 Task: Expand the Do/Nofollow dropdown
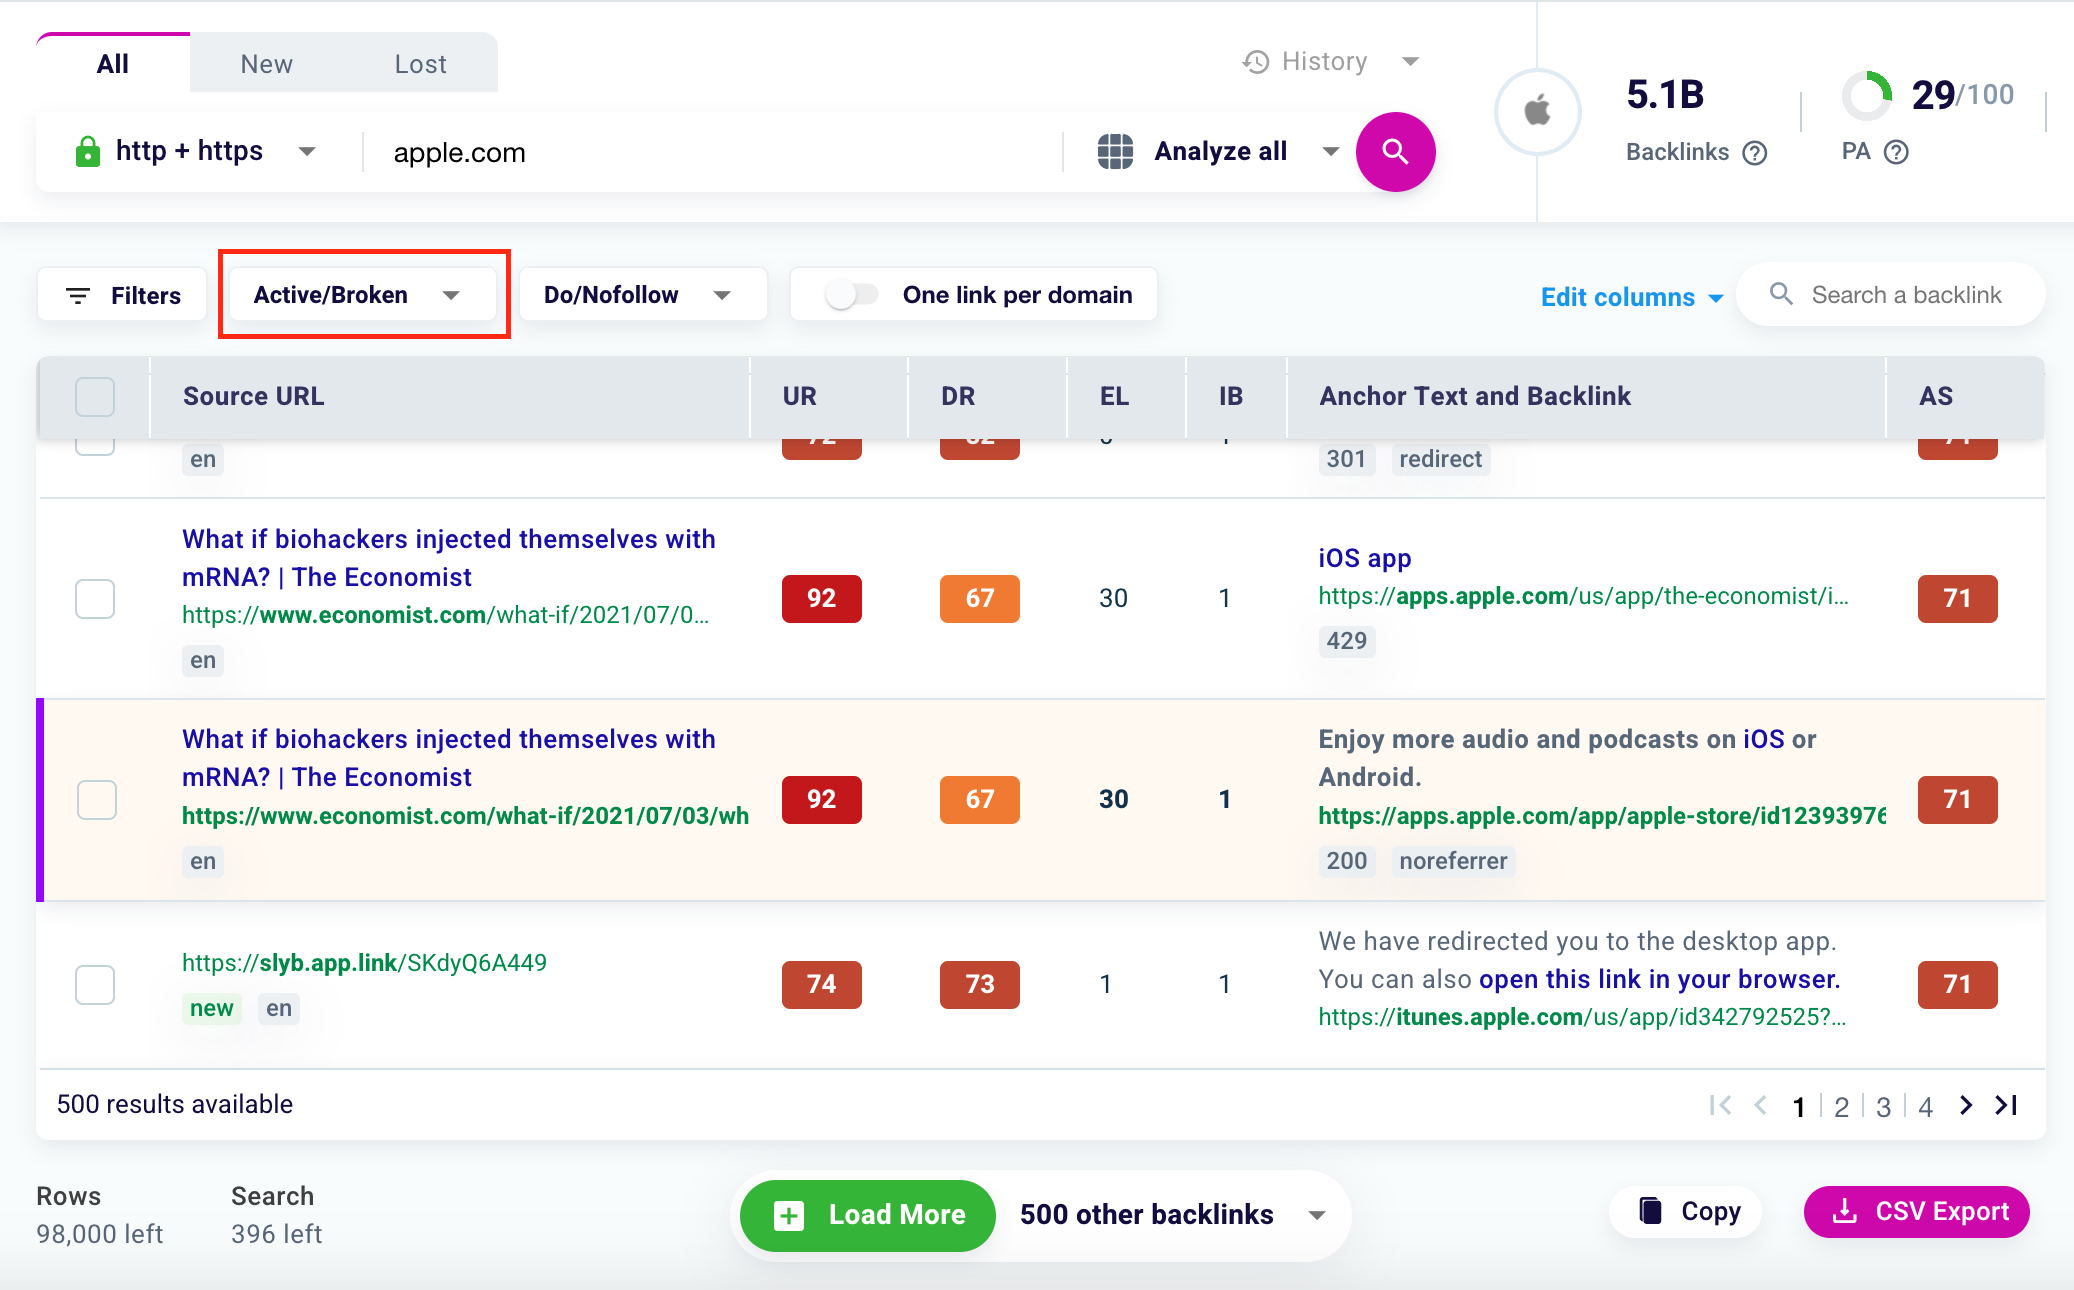click(641, 295)
